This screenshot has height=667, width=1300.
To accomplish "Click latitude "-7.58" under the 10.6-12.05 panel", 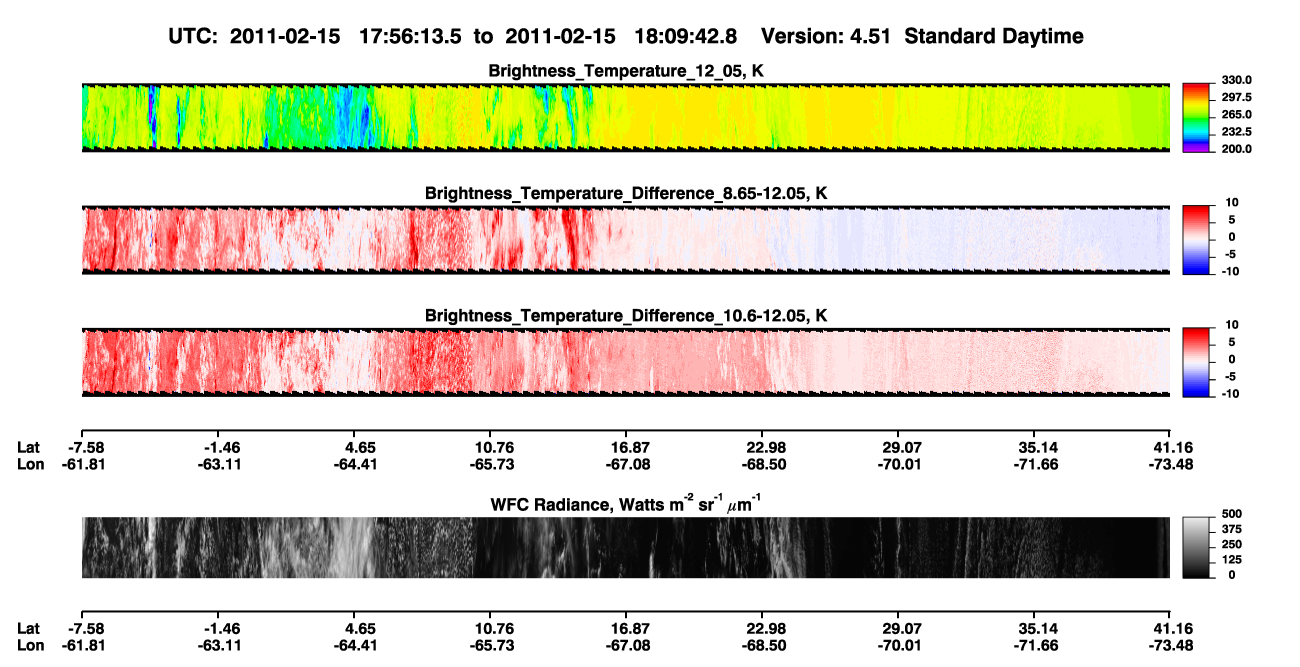I will (x=86, y=447).
